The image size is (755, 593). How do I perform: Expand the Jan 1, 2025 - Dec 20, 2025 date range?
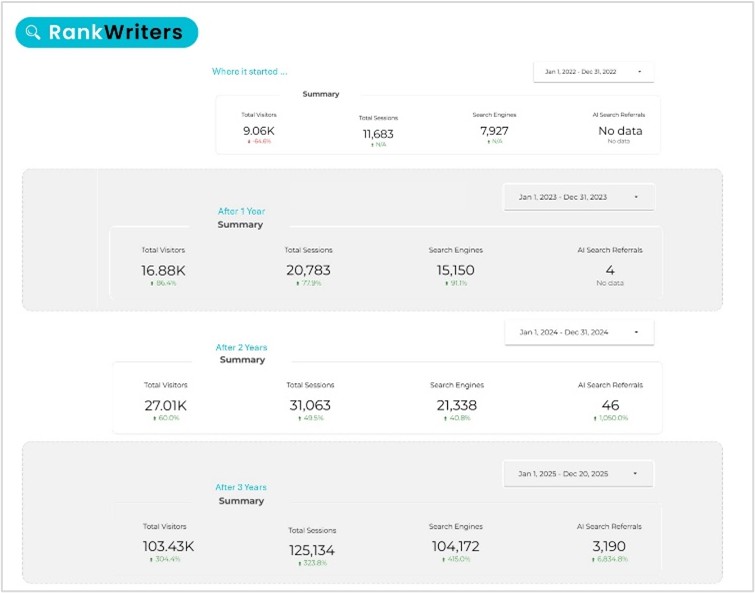pos(578,473)
